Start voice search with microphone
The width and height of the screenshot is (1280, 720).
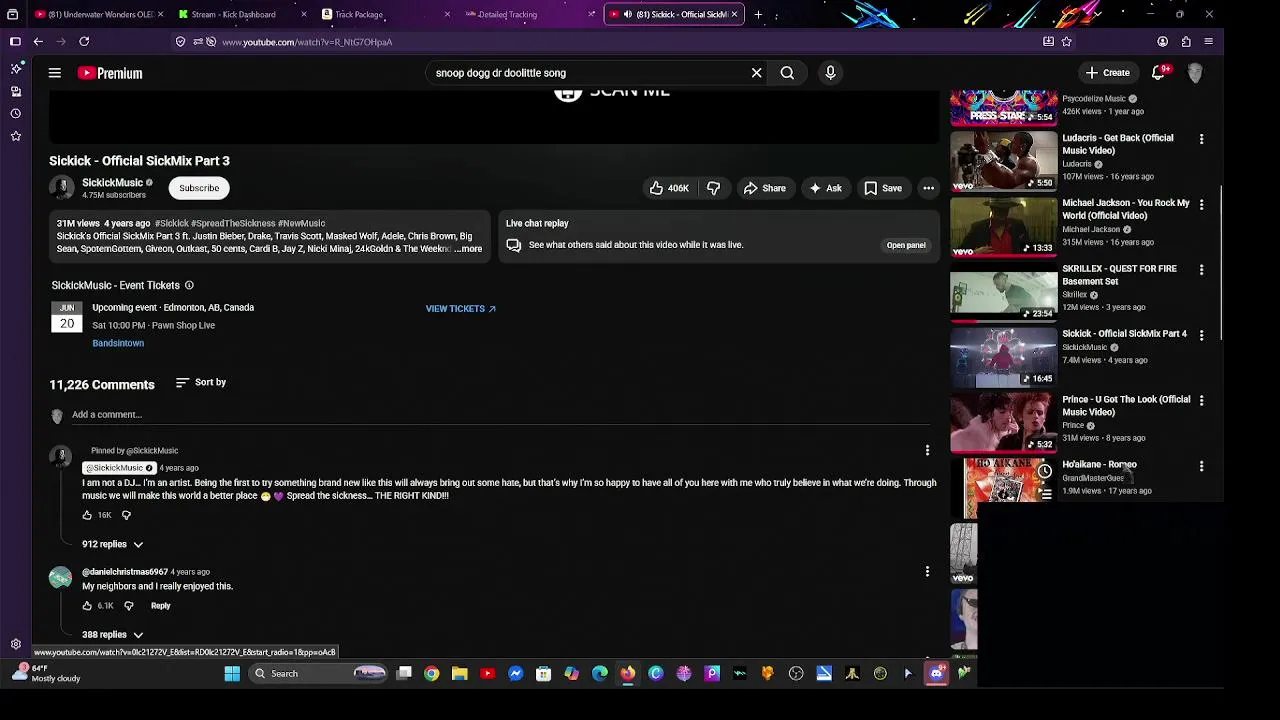(830, 73)
